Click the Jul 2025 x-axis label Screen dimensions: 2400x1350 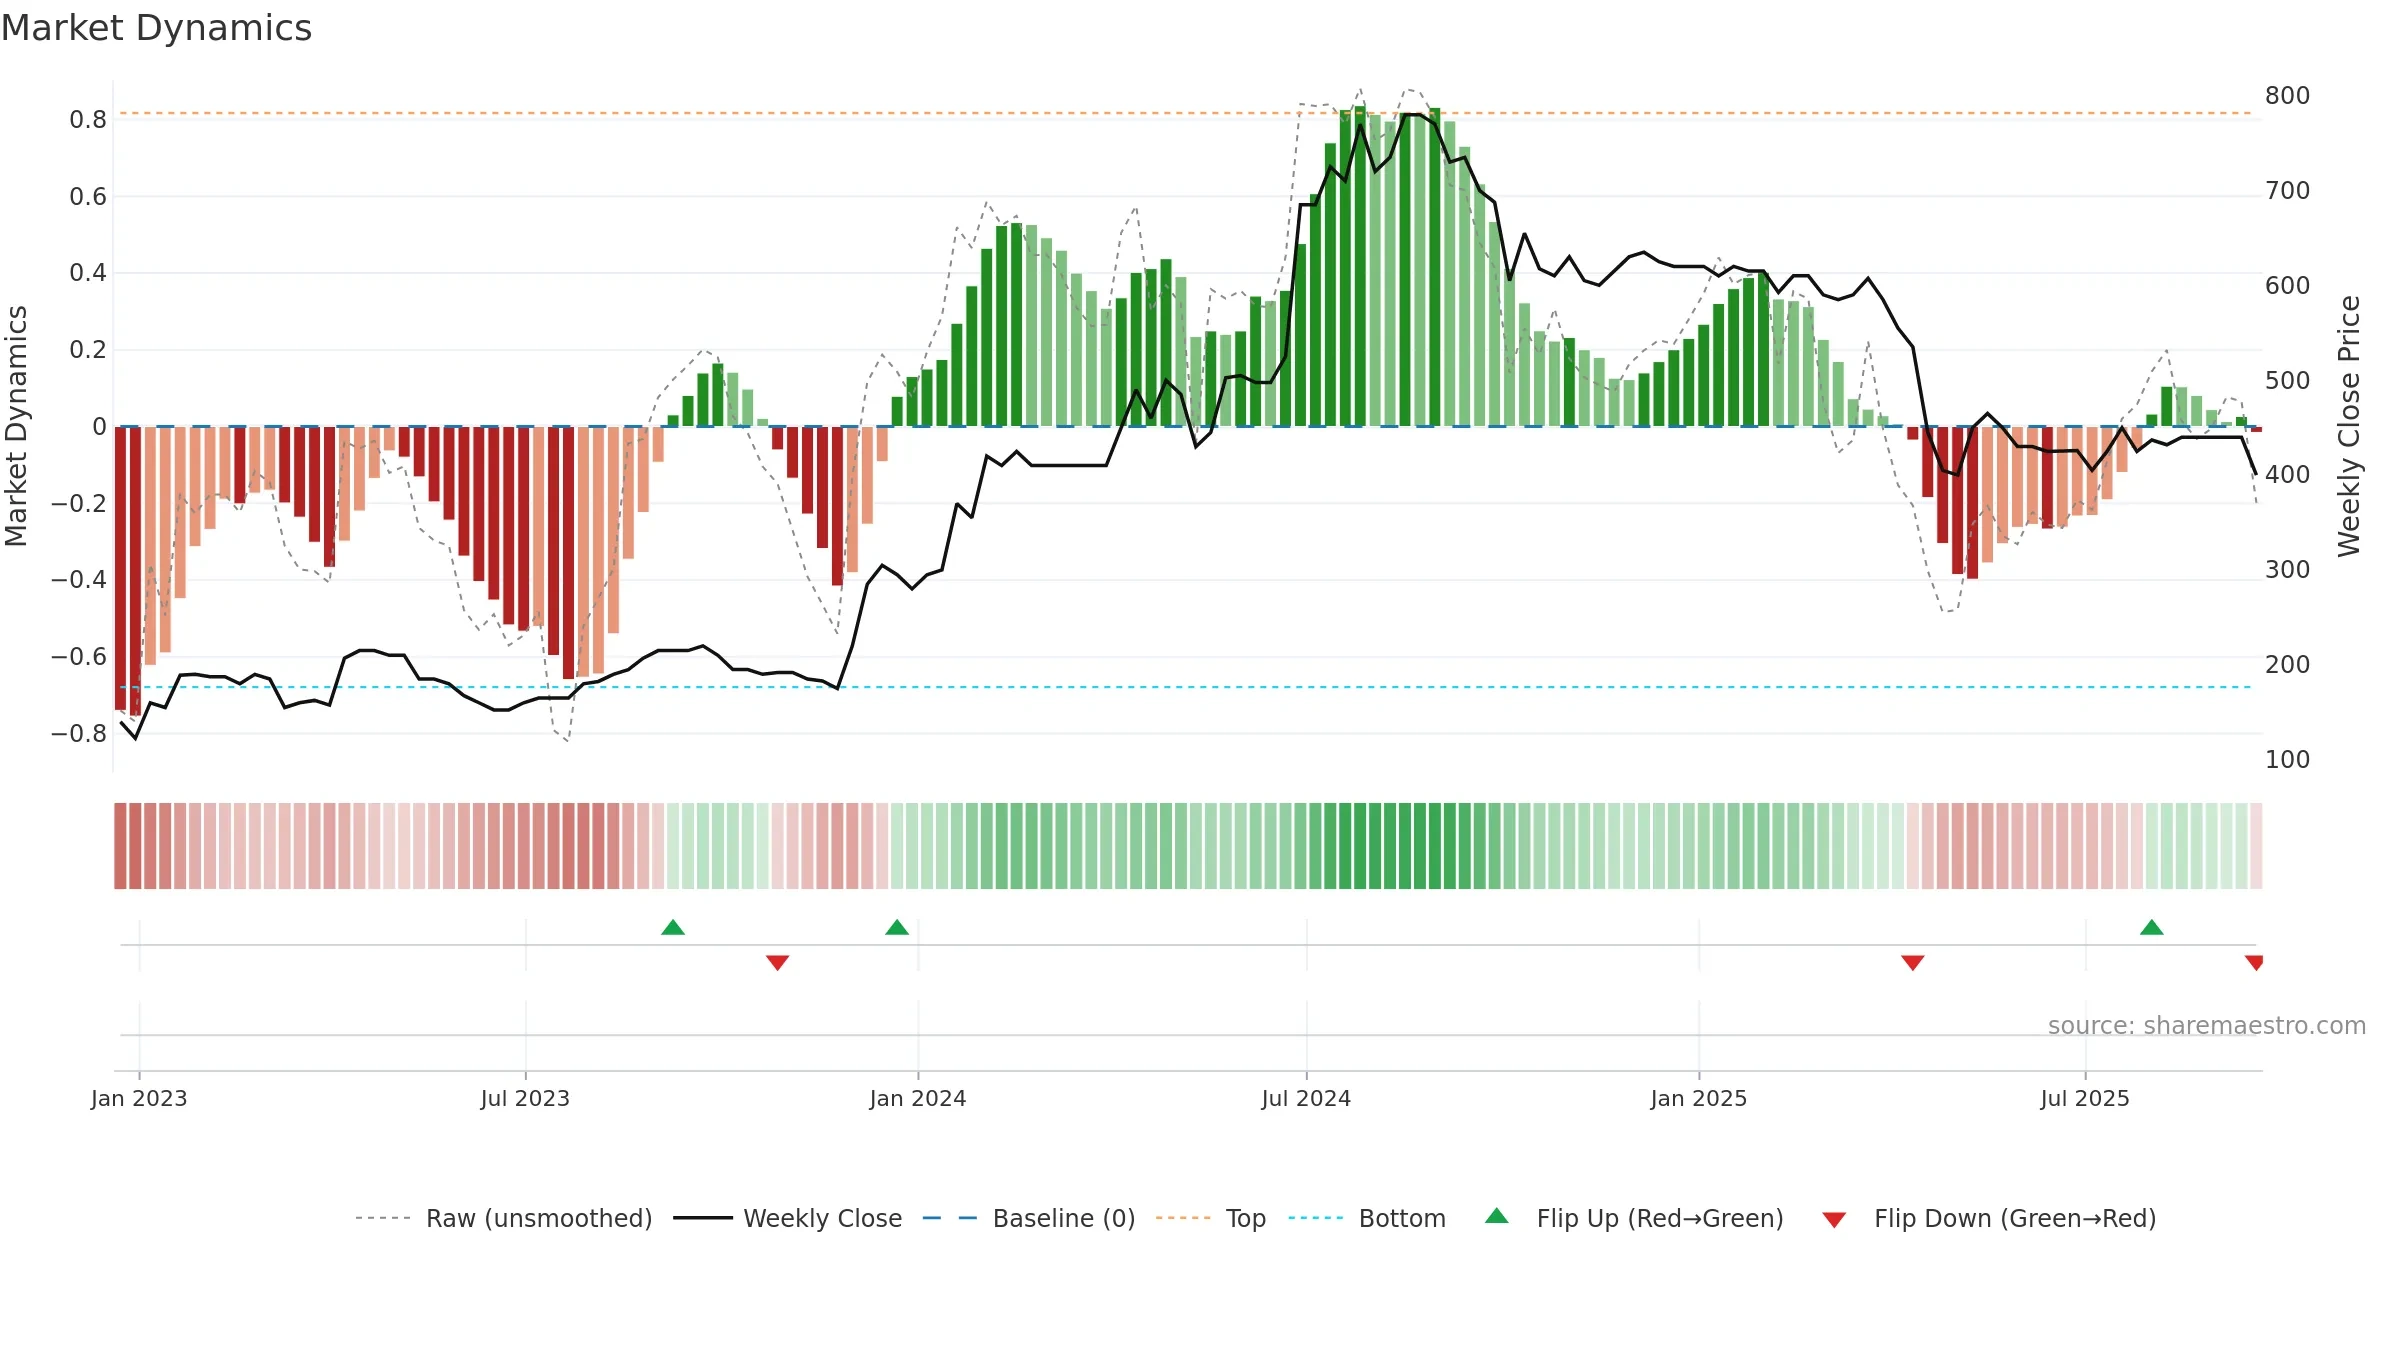(x=2085, y=1098)
